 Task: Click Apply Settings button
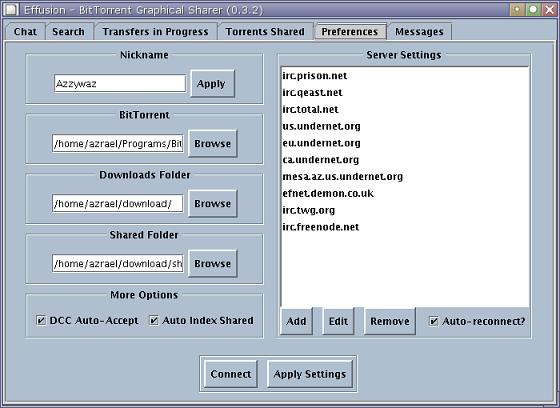[310, 374]
